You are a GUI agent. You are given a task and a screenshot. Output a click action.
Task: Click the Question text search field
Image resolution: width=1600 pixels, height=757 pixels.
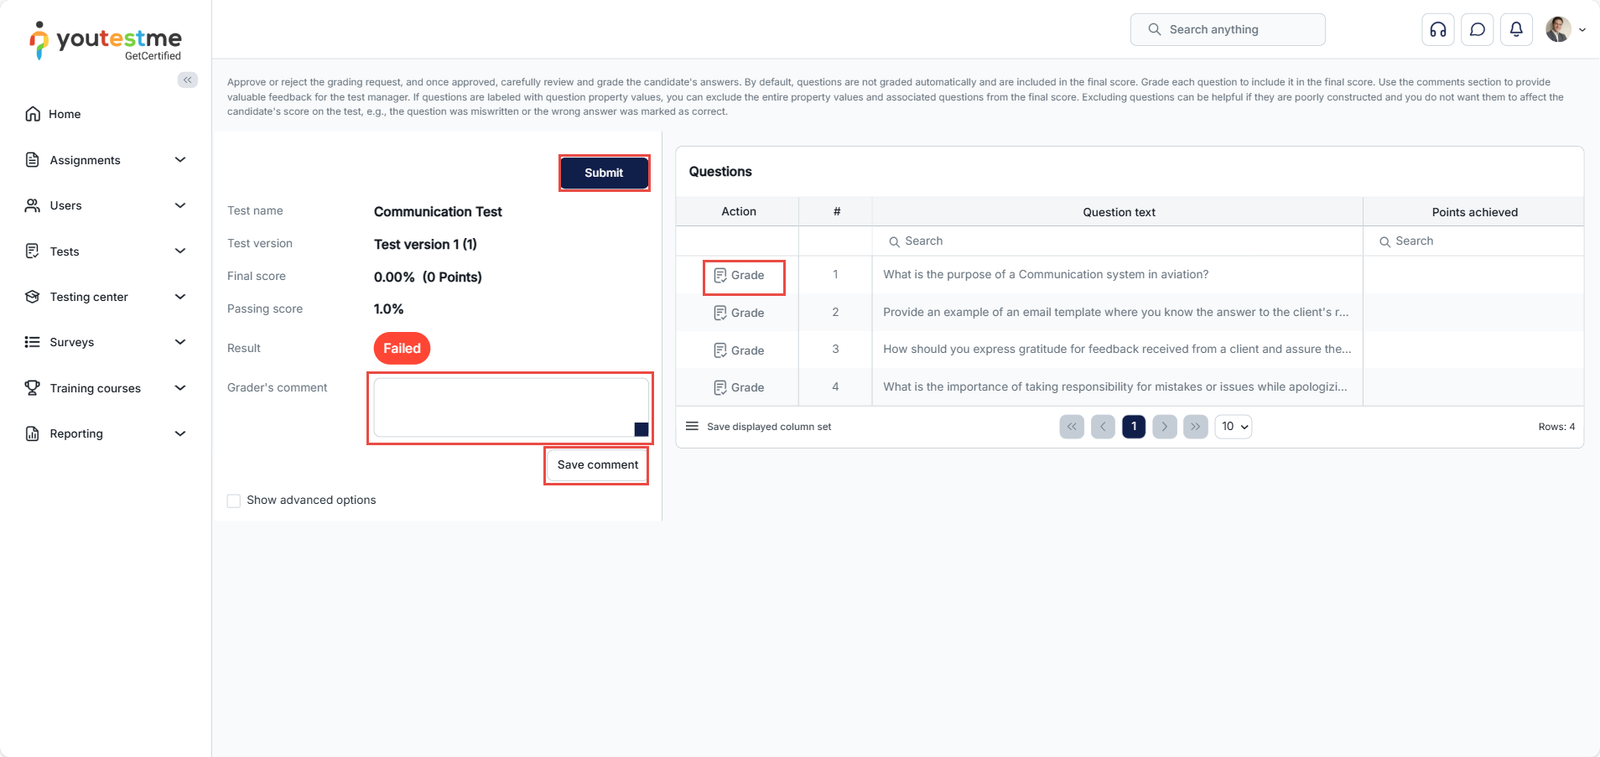pyautogui.click(x=1118, y=241)
